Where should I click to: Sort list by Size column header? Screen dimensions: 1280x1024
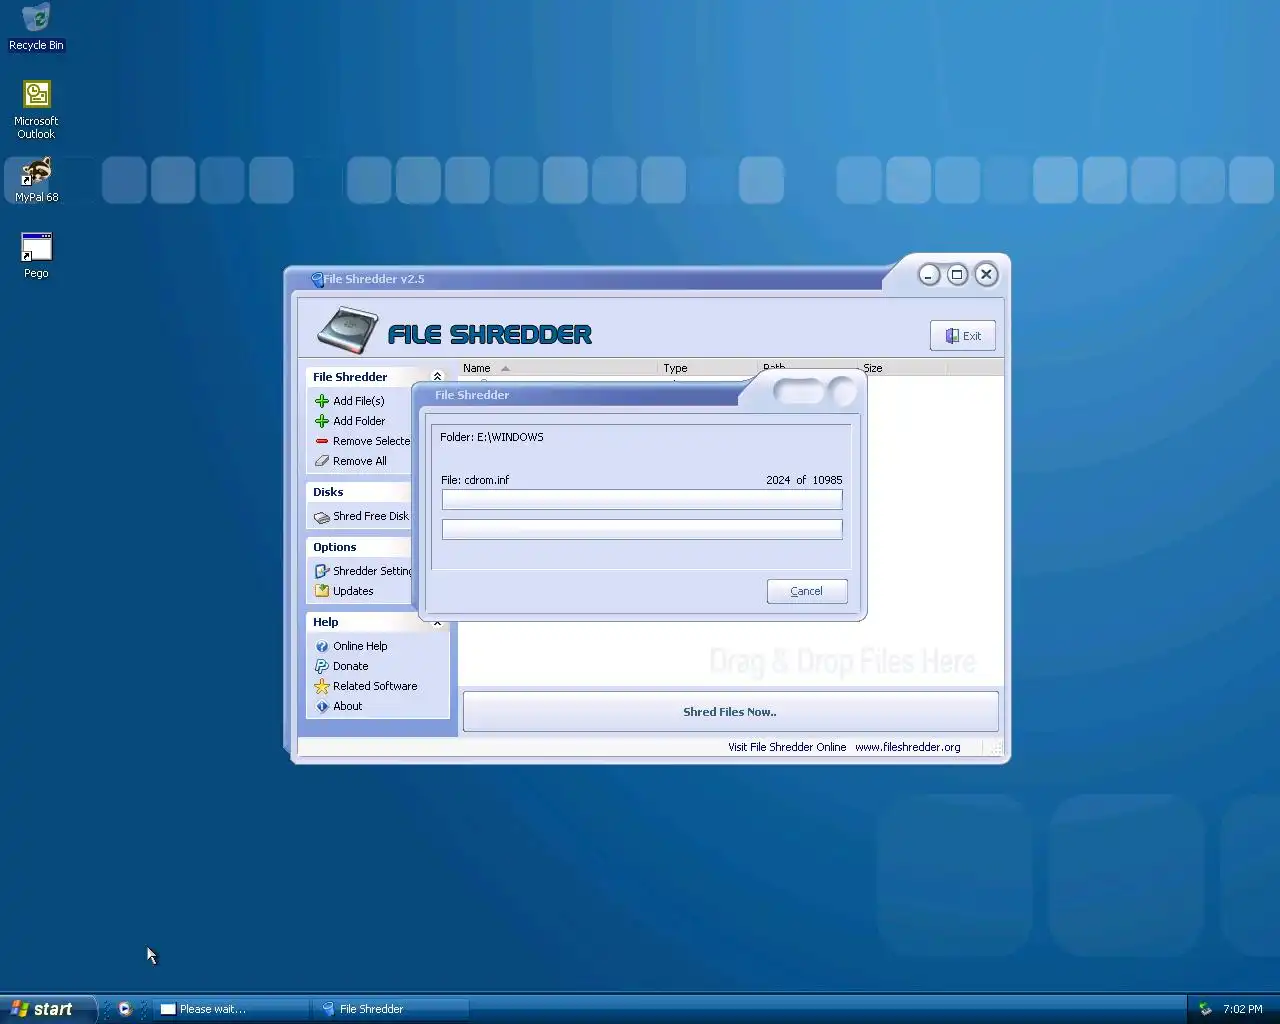[902, 368]
